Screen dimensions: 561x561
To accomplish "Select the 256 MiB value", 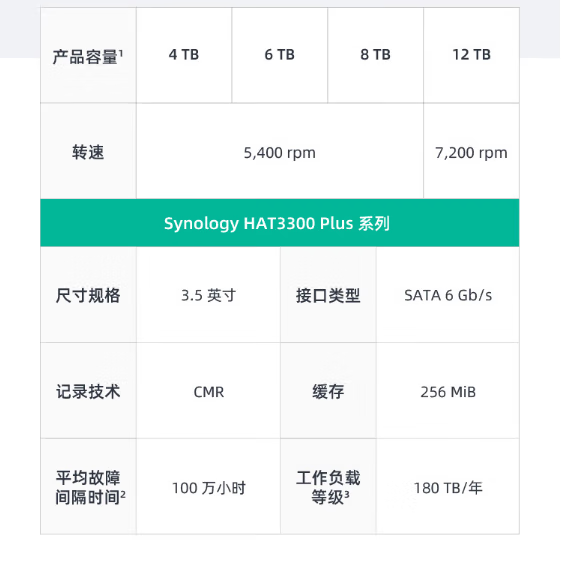I will [448, 391].
